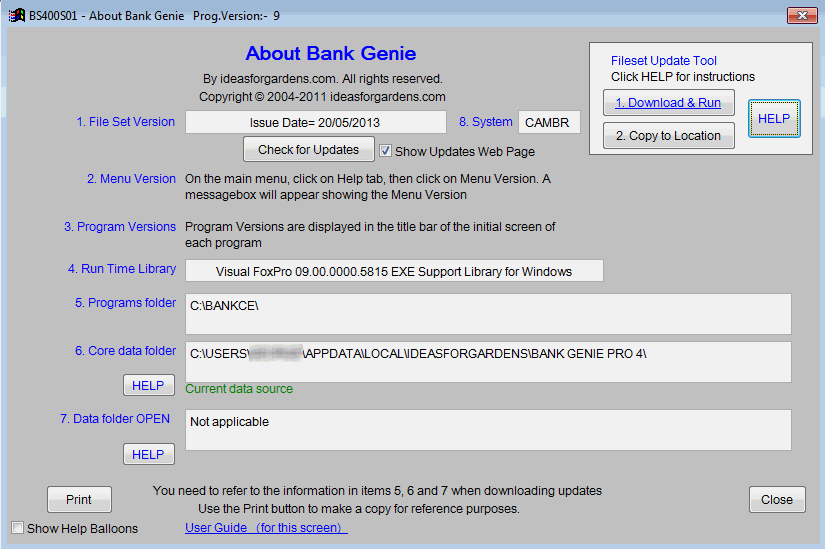Click the '1. File Set Version' label
Viewport: 825px width, 549px height.
point(126,122)
